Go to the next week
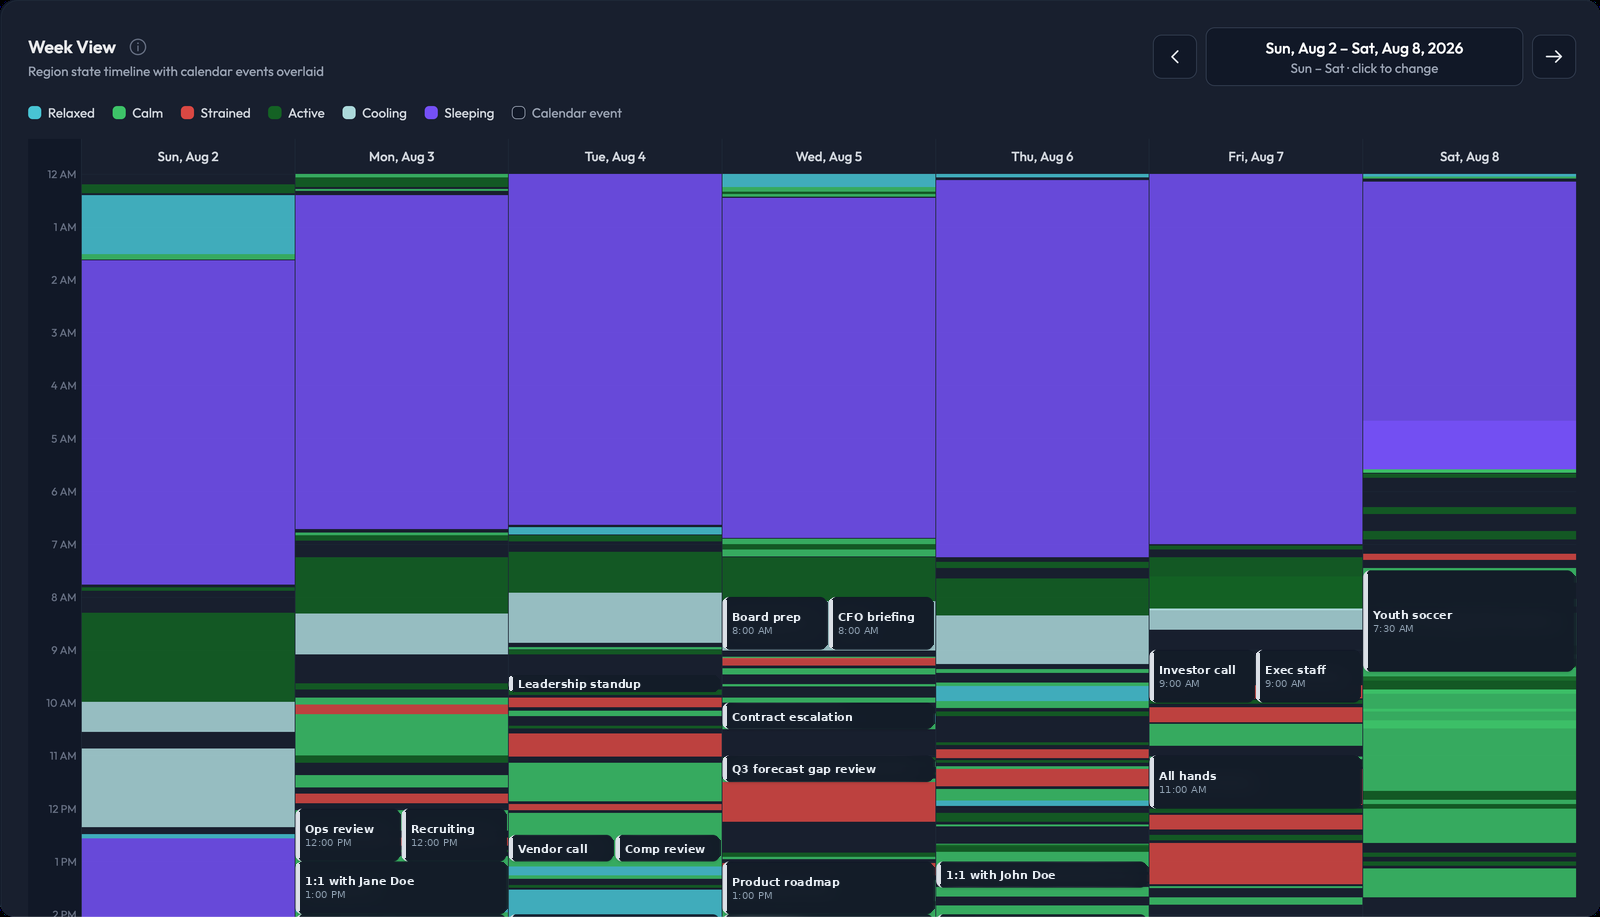Viewport: 1600px width, 917px height. [1554, 57]
